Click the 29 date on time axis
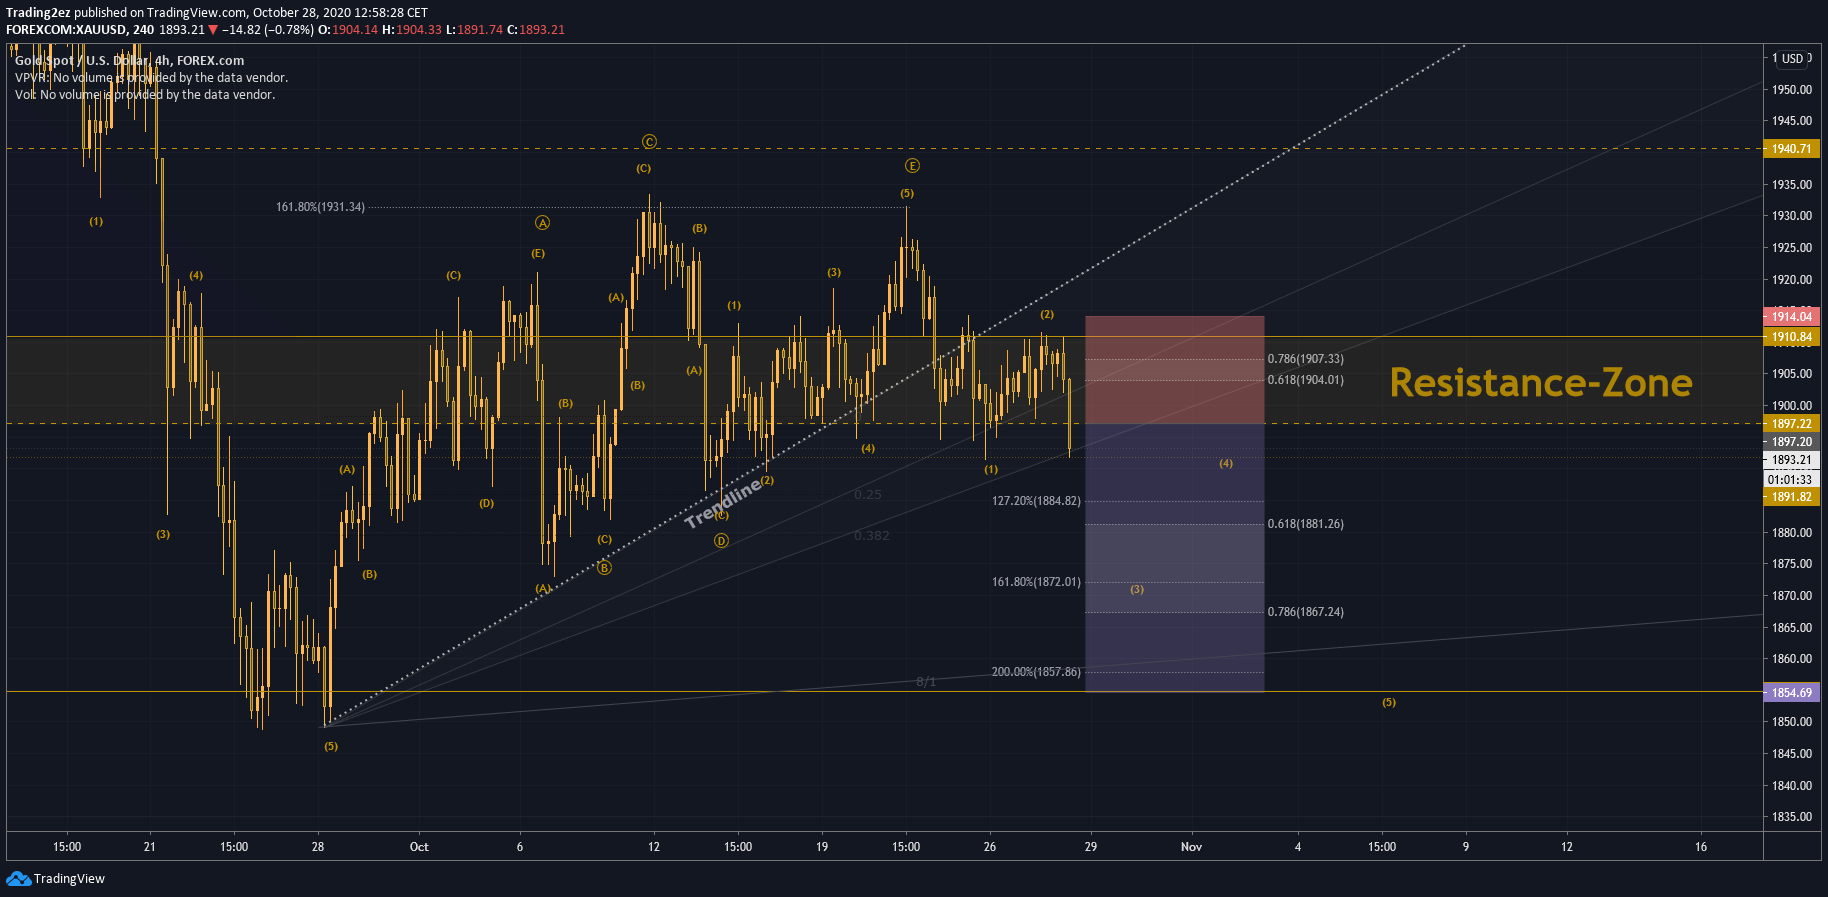Image resolution: width=1828 pixels, height=897 pixels. [x=1091, y=847]
